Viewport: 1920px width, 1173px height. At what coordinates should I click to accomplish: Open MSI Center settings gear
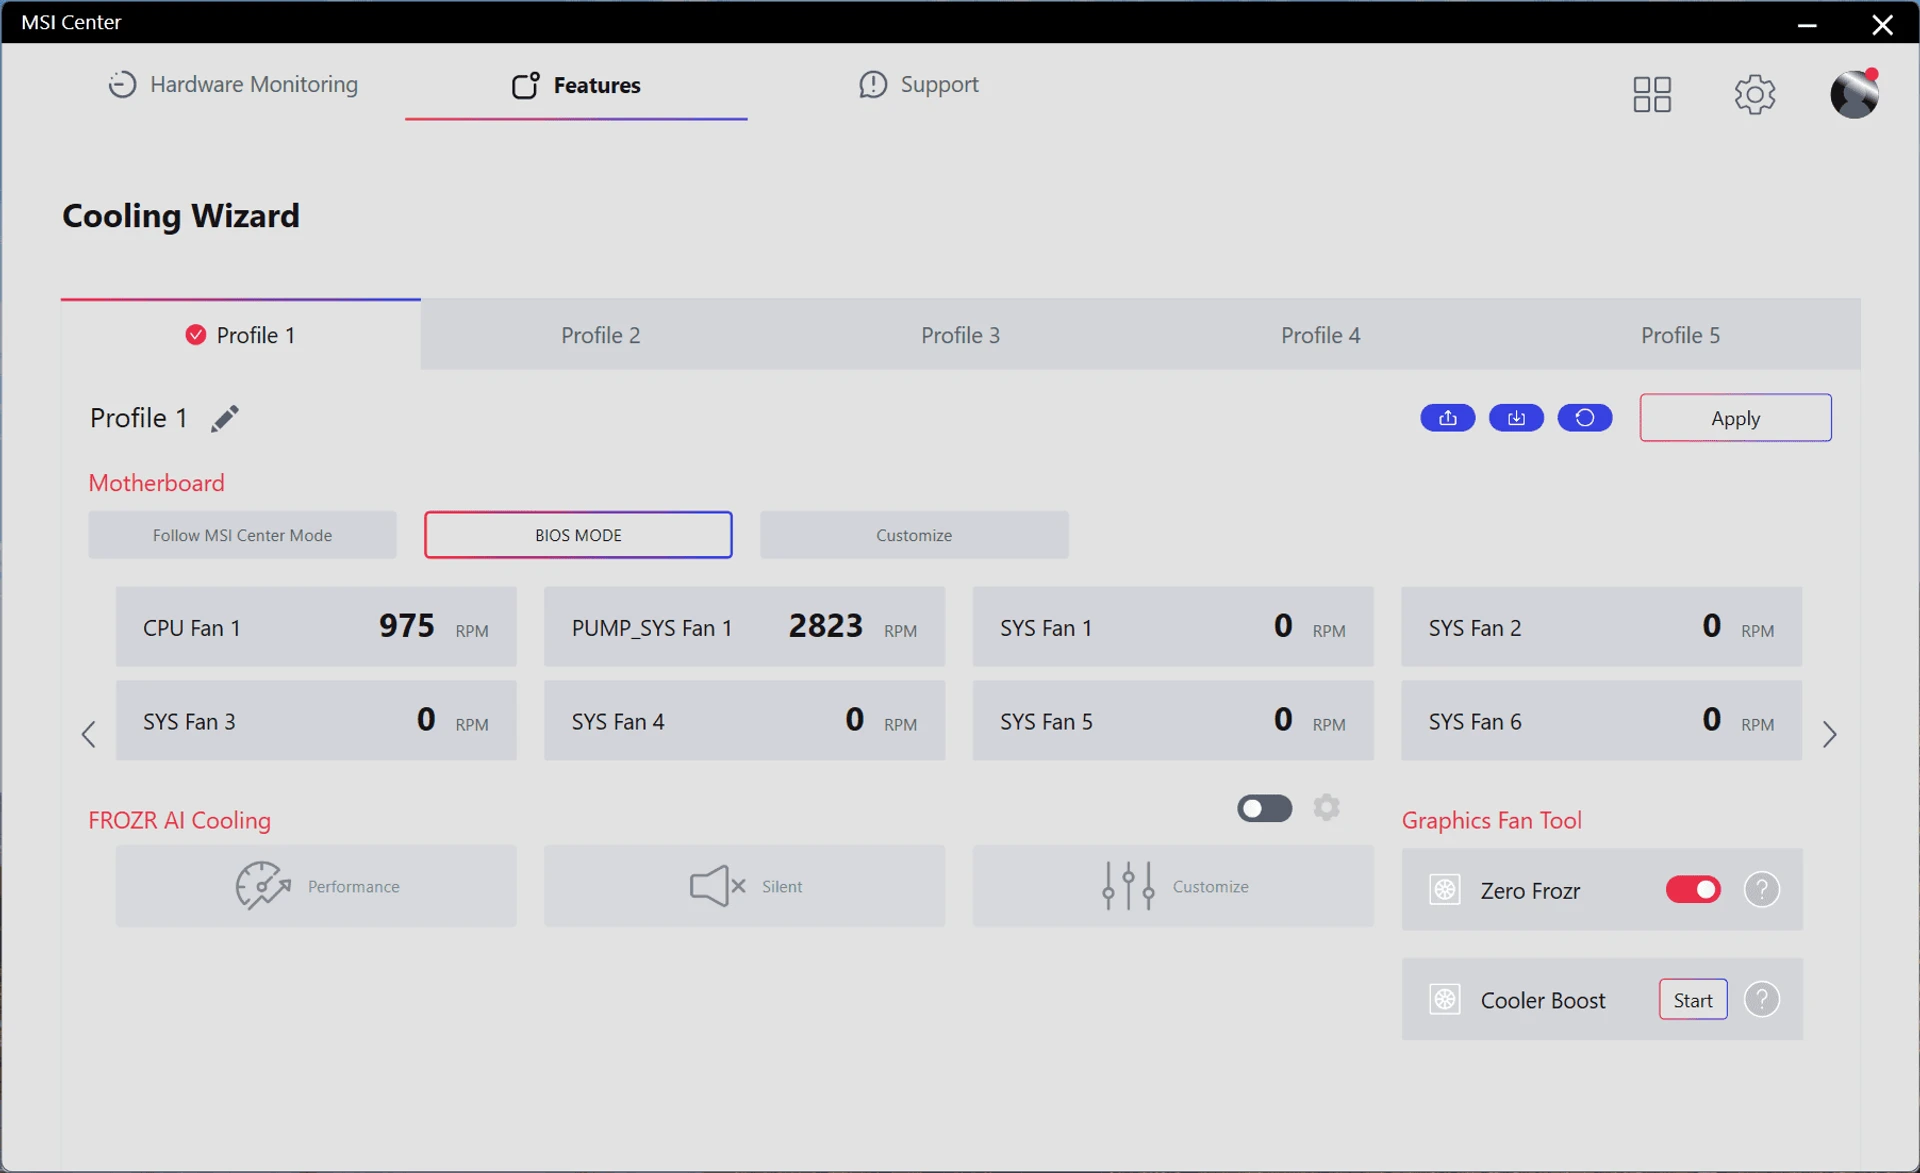point(1755,94)
